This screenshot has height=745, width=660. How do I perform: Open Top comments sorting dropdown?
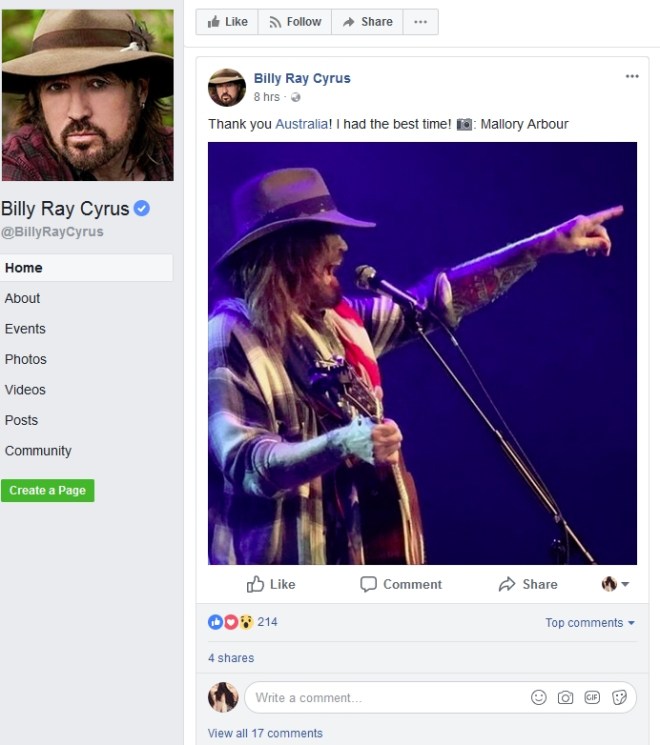point(590,623)
